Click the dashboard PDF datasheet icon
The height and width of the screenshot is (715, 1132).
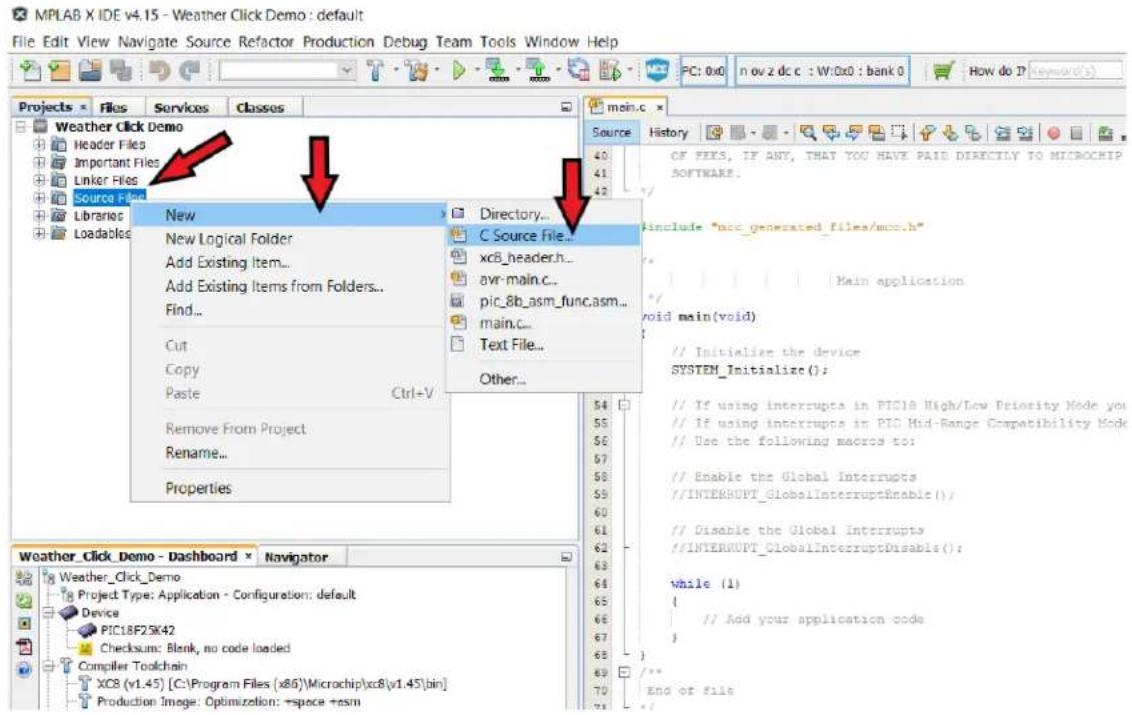click(x=24, y=646)
